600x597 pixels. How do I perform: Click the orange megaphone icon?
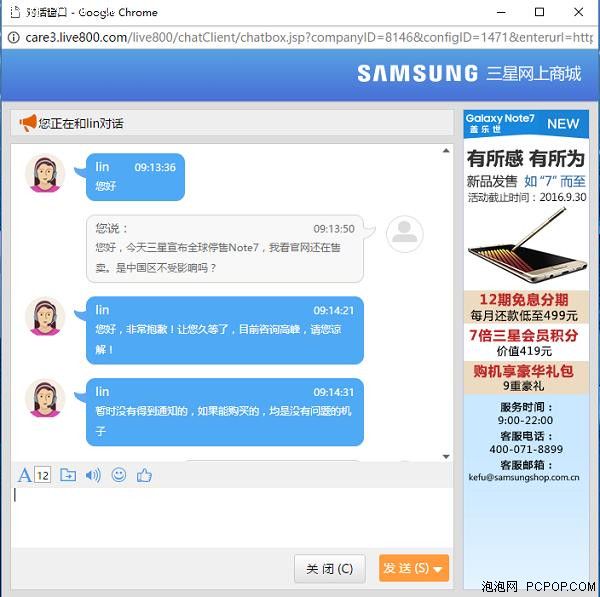click(x=28, y=123)
